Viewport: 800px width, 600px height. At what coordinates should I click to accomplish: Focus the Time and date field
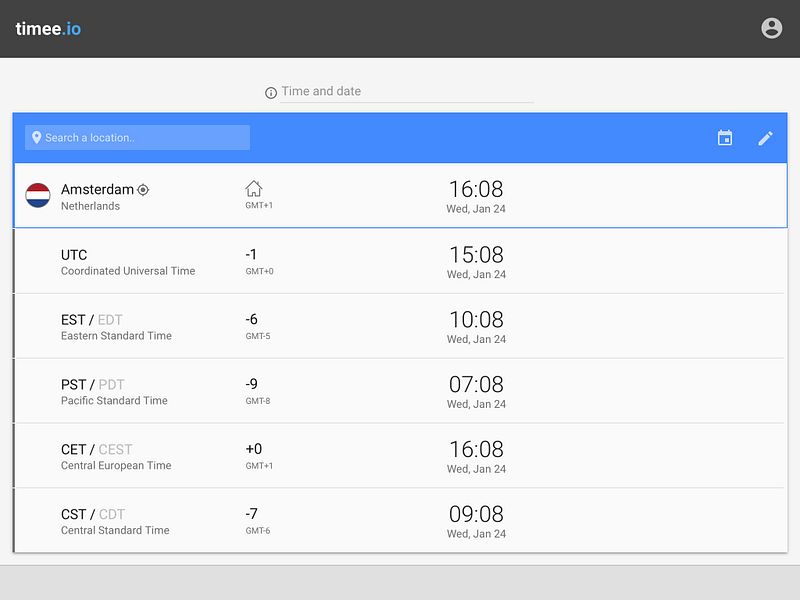(x=406, y=91)
